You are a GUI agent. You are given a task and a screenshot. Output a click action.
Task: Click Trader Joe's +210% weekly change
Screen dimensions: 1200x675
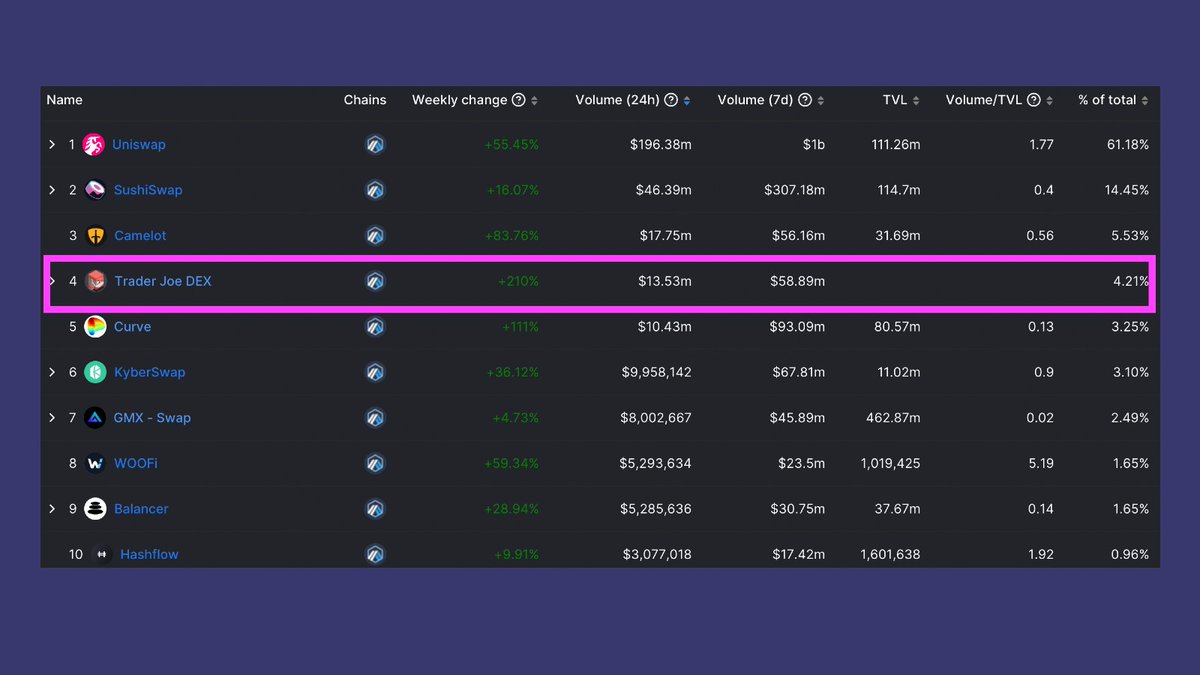point(518,281)
